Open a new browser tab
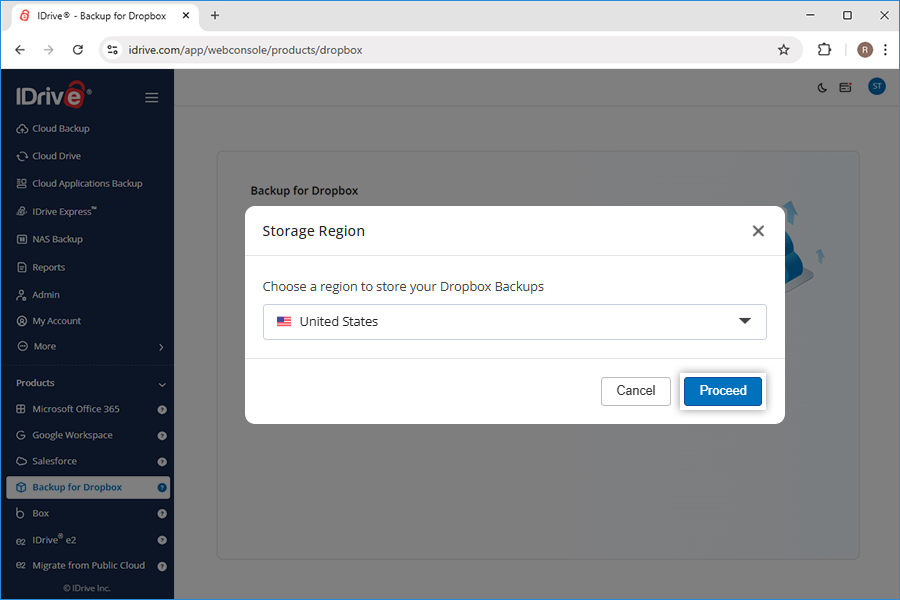900x600 pixels. click(215, 16)
